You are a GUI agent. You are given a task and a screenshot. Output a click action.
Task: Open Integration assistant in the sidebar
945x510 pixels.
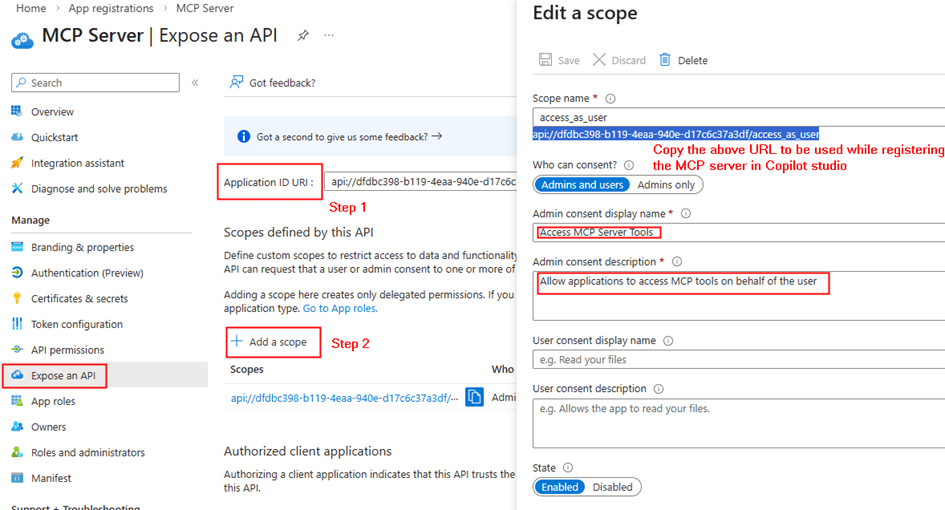coord(77,163)
